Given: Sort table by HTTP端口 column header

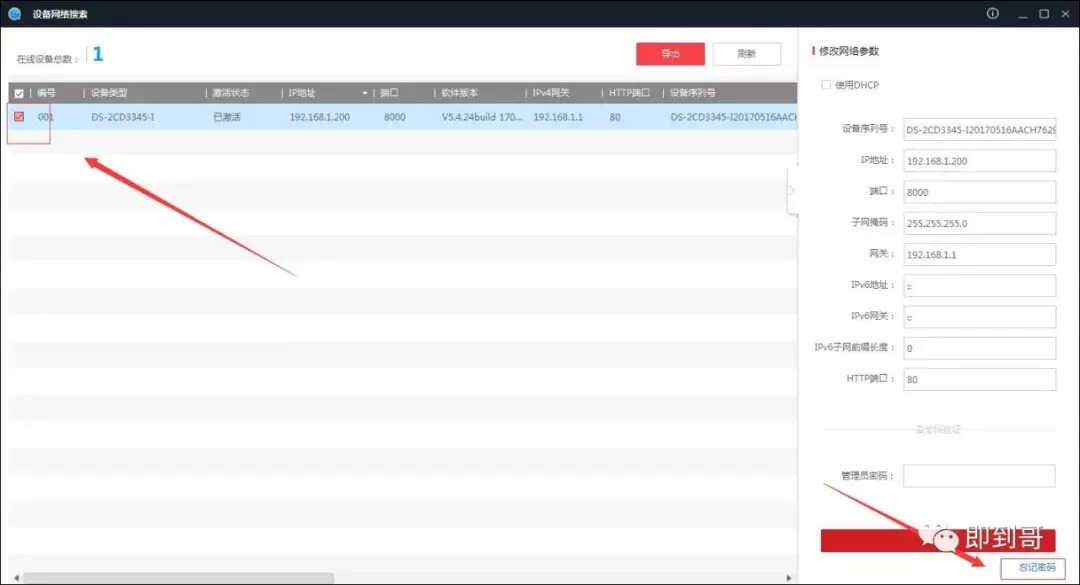Looking at the screenshot, I should tap(629, 93).
